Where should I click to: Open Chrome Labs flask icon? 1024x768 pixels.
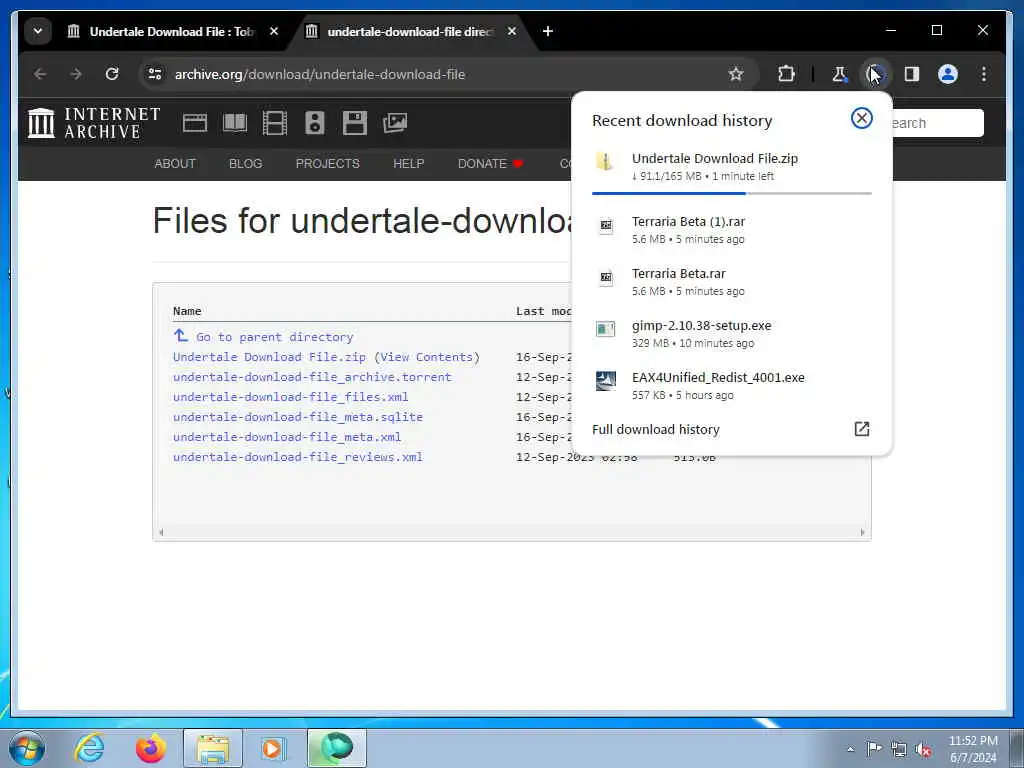point(839,74)
